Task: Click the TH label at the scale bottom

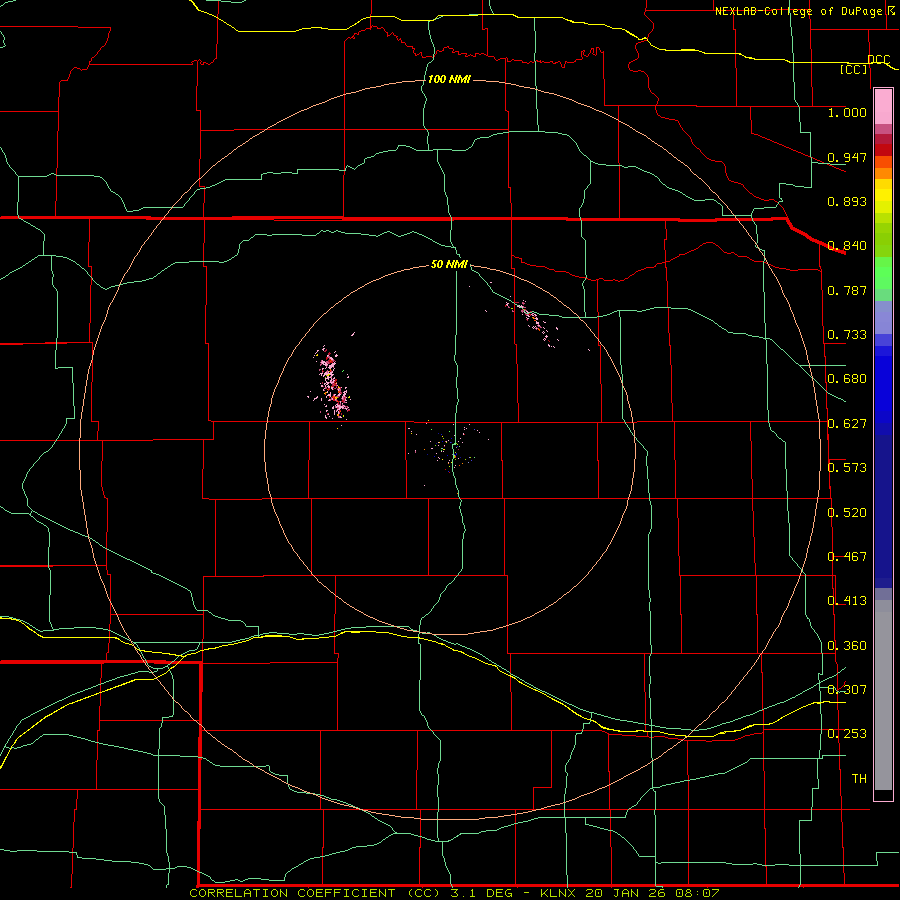Action: pos(859,779)
